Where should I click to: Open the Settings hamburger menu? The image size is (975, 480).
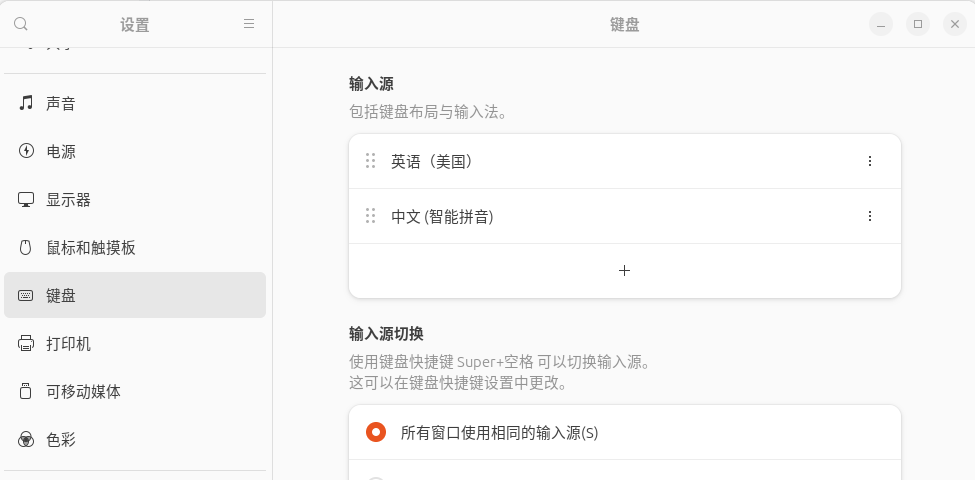coord(249,24)
